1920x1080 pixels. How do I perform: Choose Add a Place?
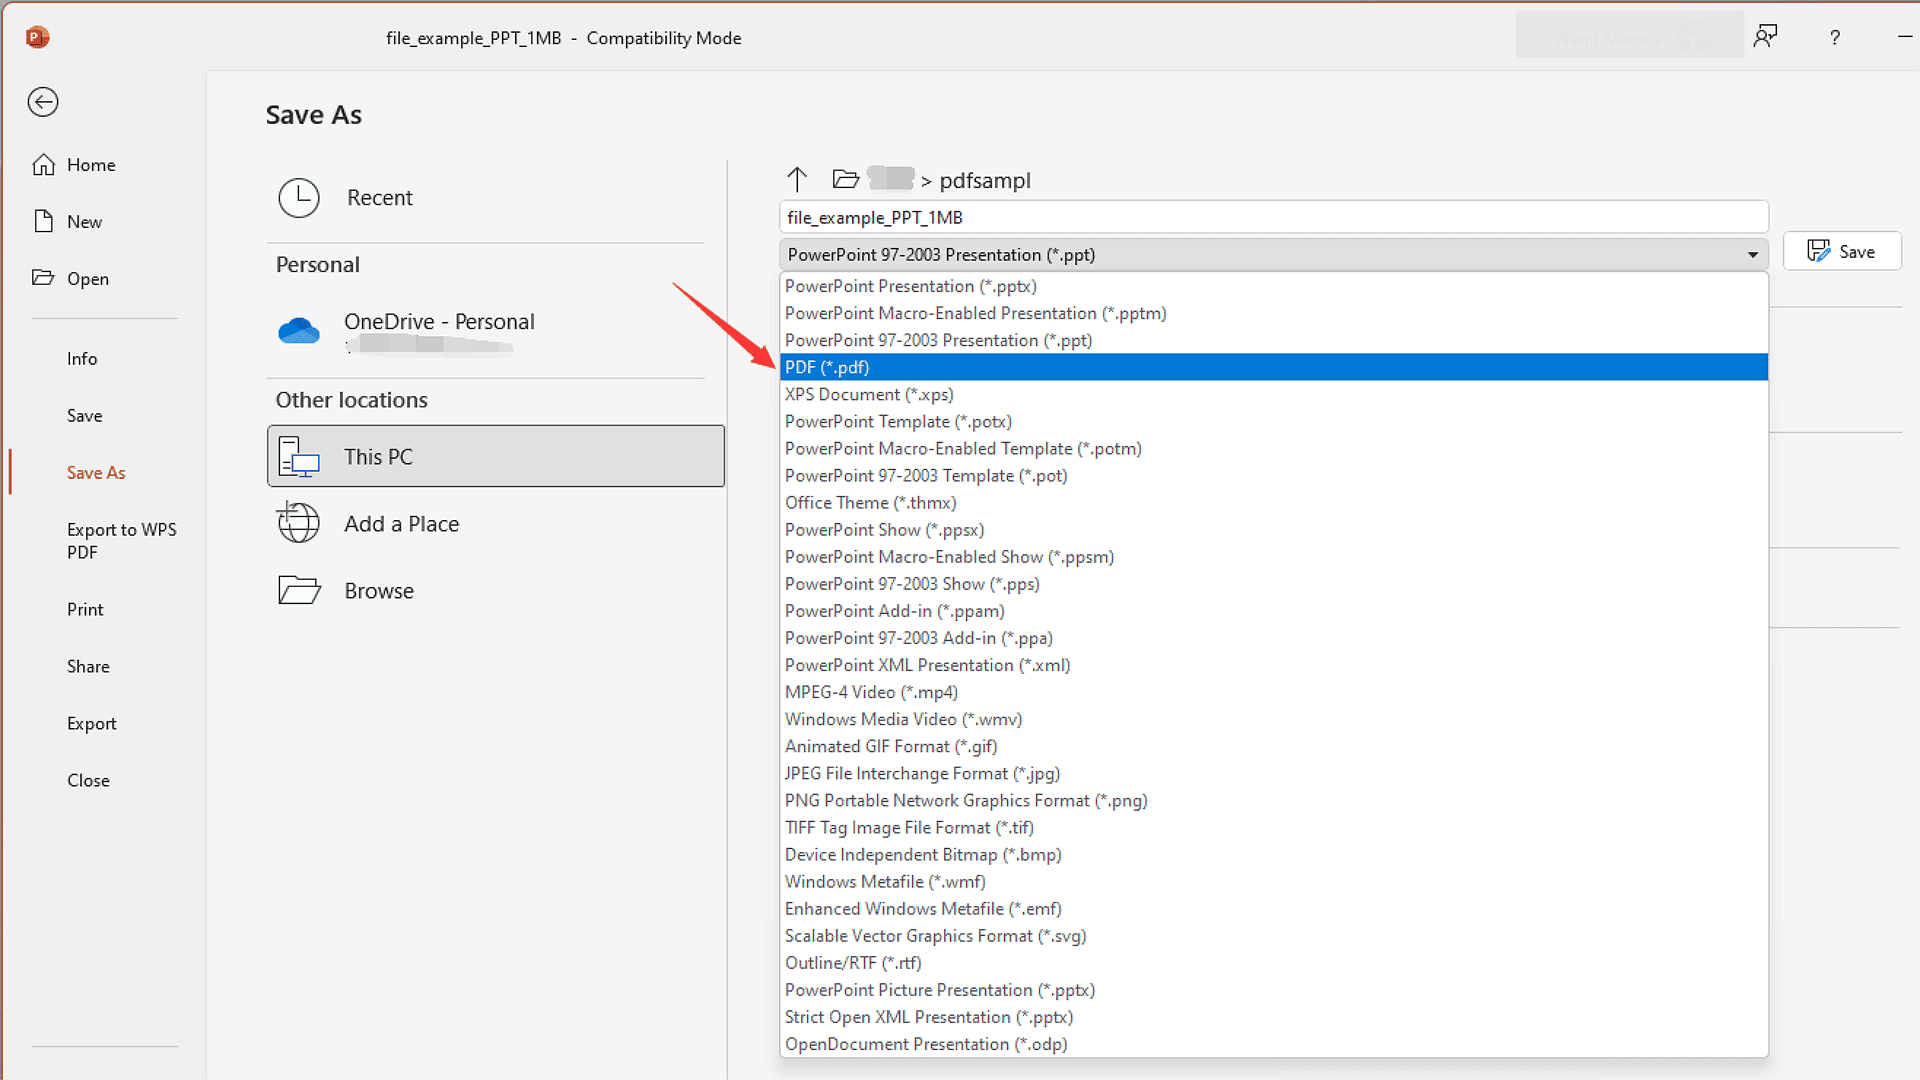click(496, 523)
